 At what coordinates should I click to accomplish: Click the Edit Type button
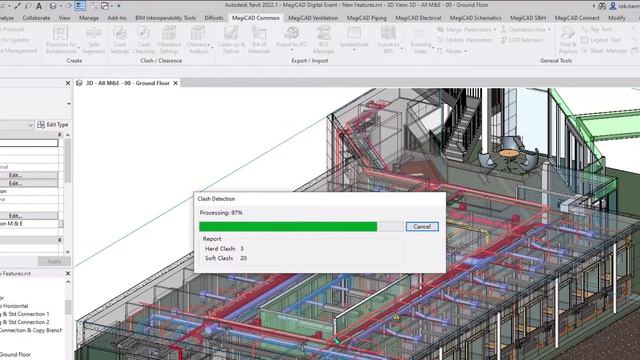point(53,125)
